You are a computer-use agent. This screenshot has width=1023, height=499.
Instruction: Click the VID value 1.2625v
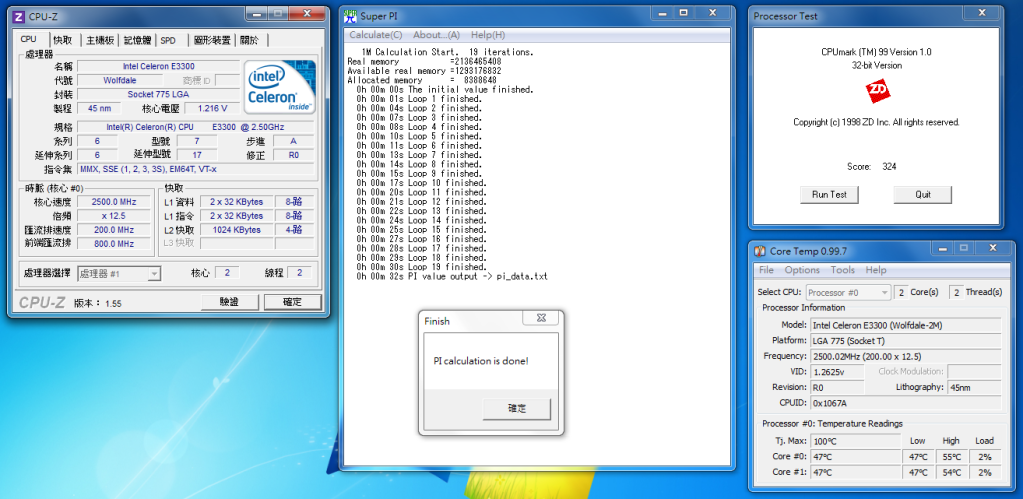[x=837, y=372]
